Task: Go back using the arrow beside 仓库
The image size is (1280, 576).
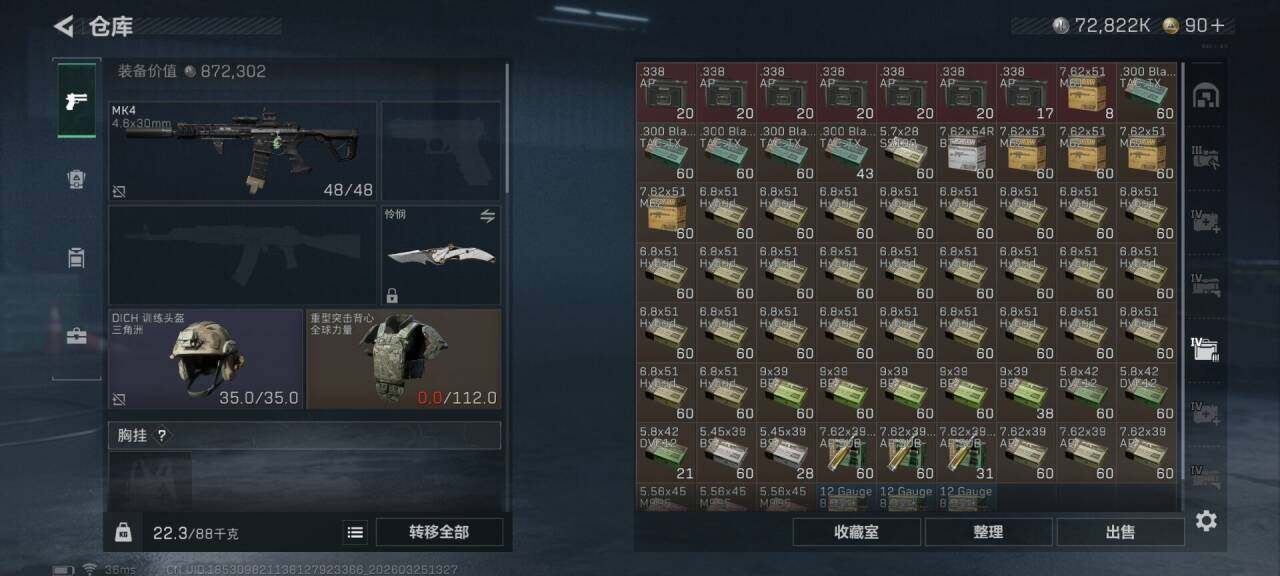Action: tap(65, 26)
